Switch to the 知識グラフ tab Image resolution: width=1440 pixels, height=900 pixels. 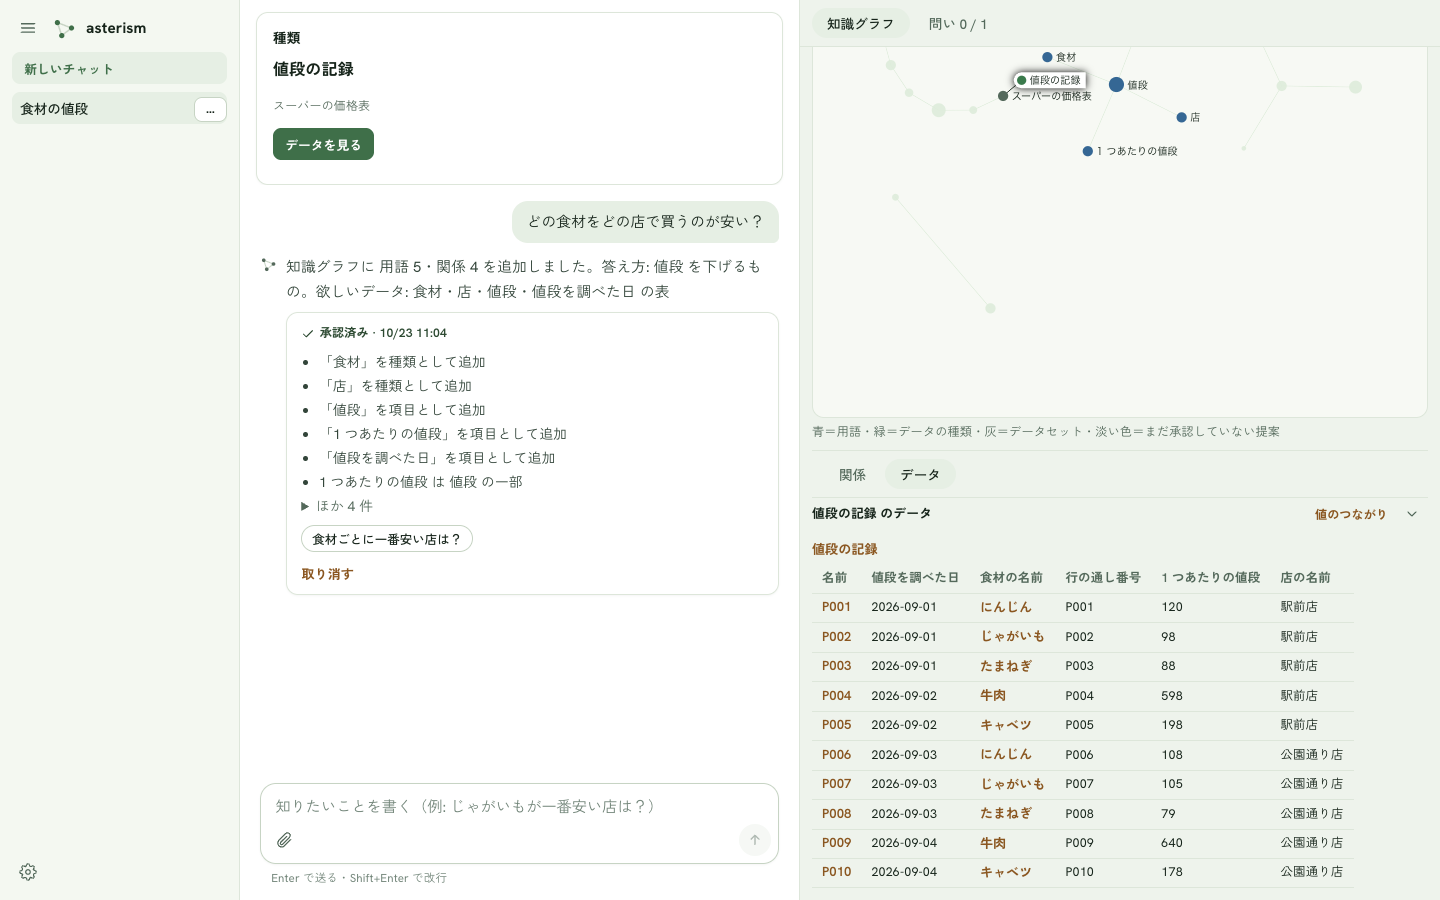860,24
